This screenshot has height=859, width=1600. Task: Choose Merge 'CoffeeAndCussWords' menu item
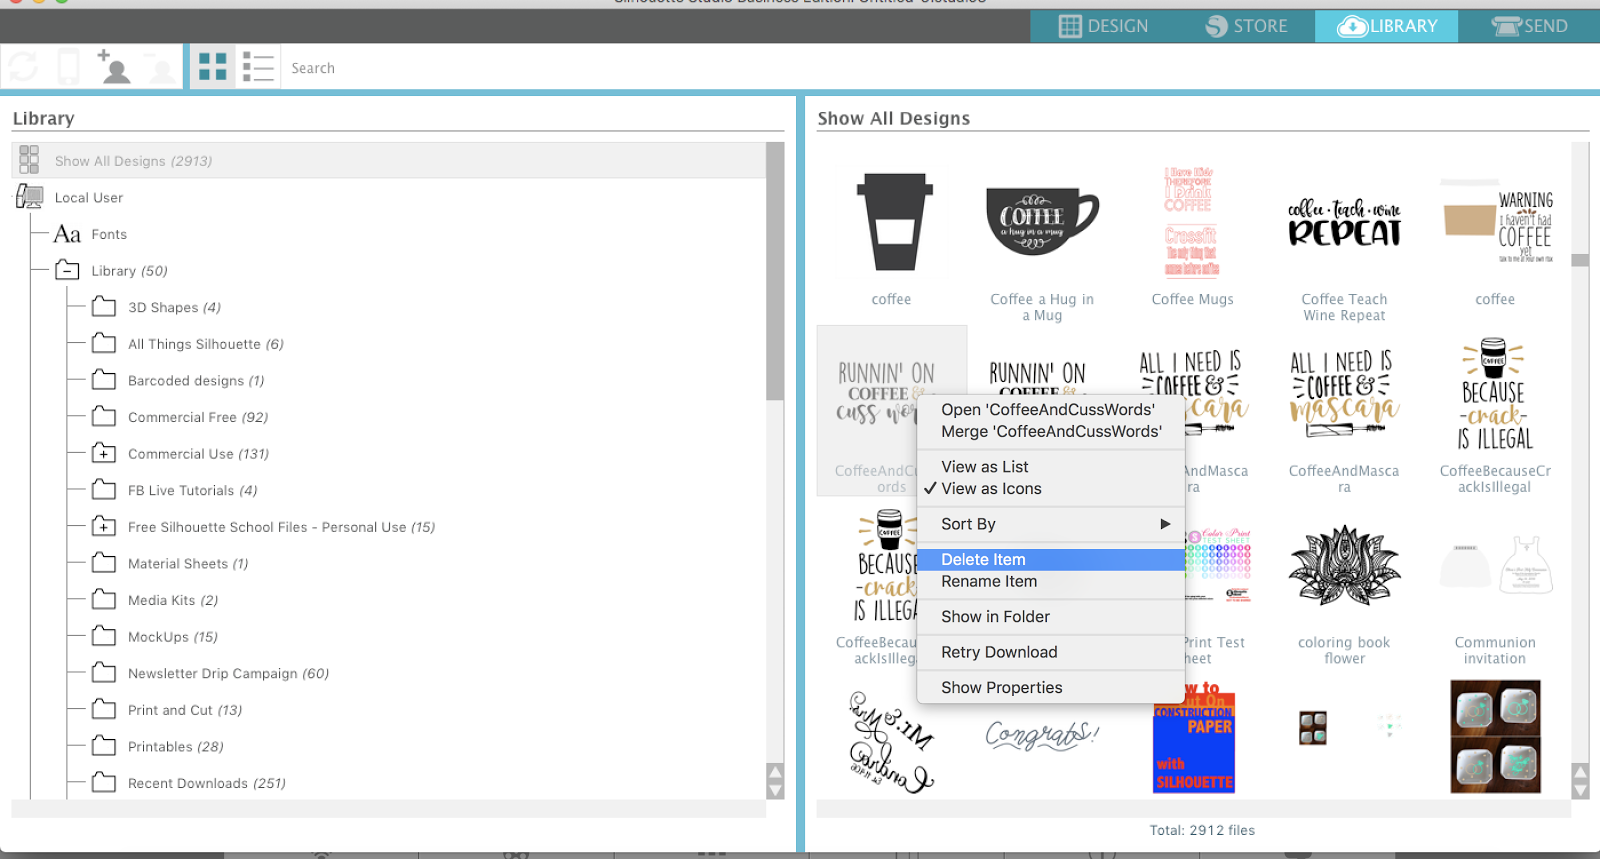pos(1051,432)
